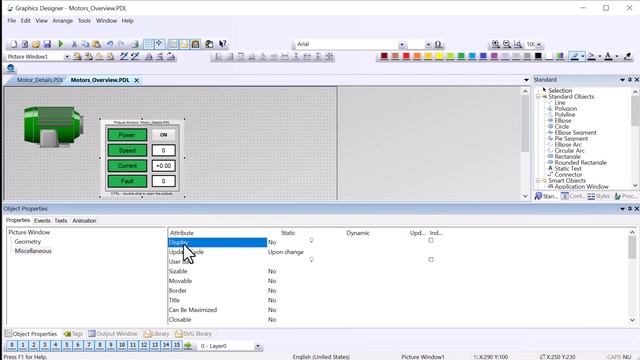Open the Tags panel tab
Viewport: 640px width, 360px height.
pos(73,334)
